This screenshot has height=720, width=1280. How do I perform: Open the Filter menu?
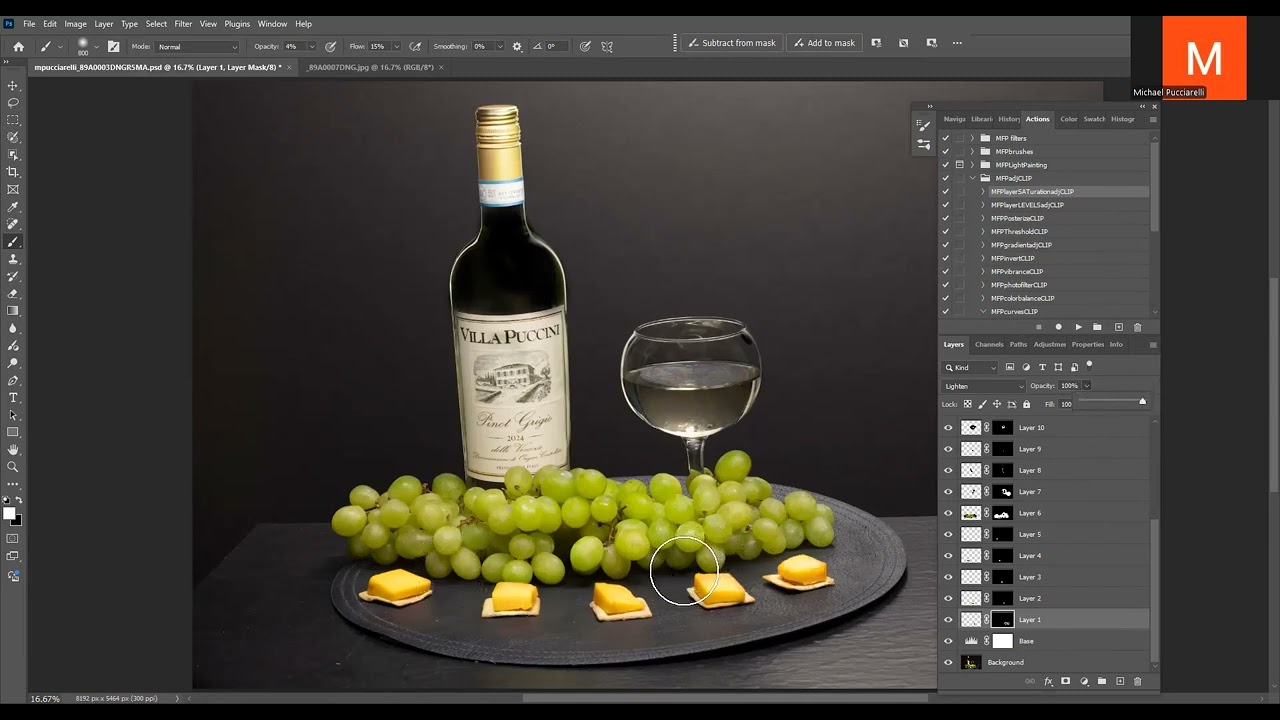[183, 24]
